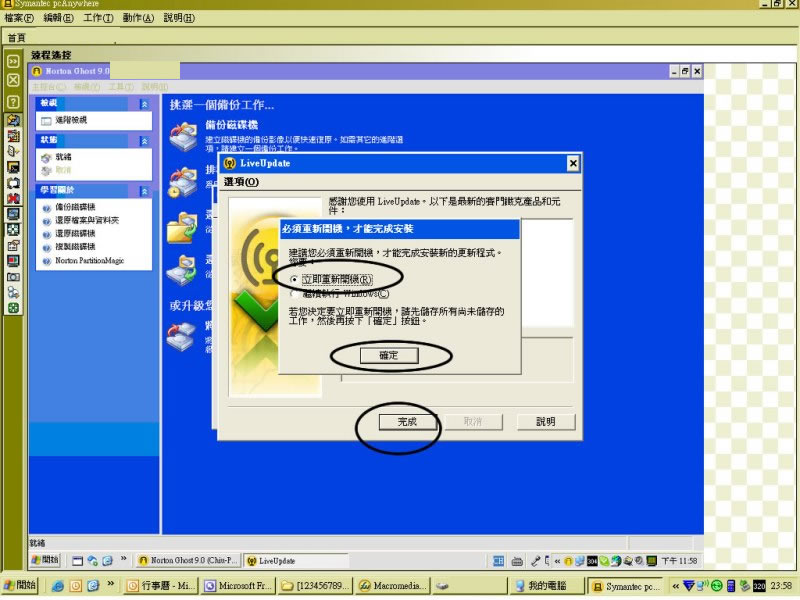Screen dimensions: 800x600
Task: Open the 動作(A) menu in pcAnywhere
Action: tap(138, 18)
